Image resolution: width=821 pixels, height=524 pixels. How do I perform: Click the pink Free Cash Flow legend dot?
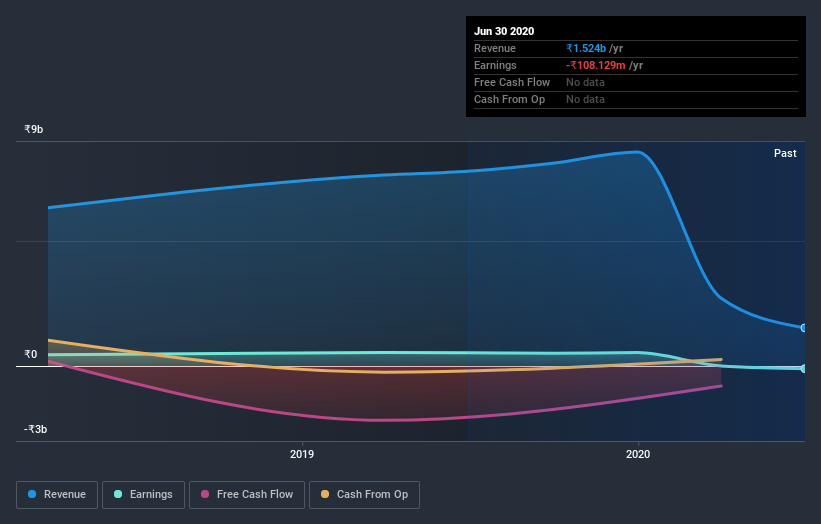point(205,494)
